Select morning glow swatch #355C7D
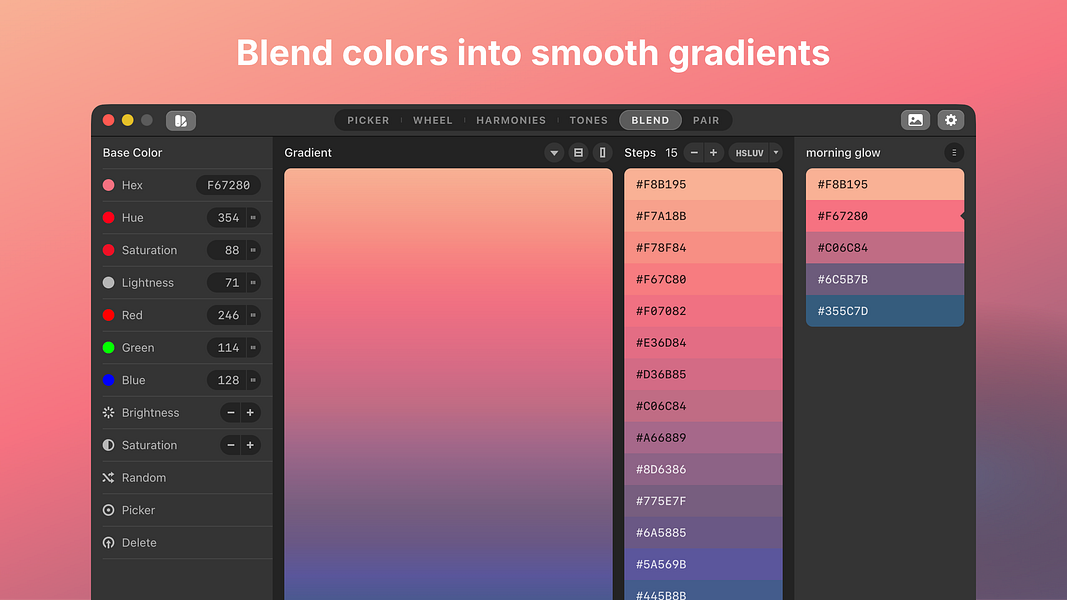Image resolution: width=1067 pixels, height=600 pixels. tap(885, 311)
